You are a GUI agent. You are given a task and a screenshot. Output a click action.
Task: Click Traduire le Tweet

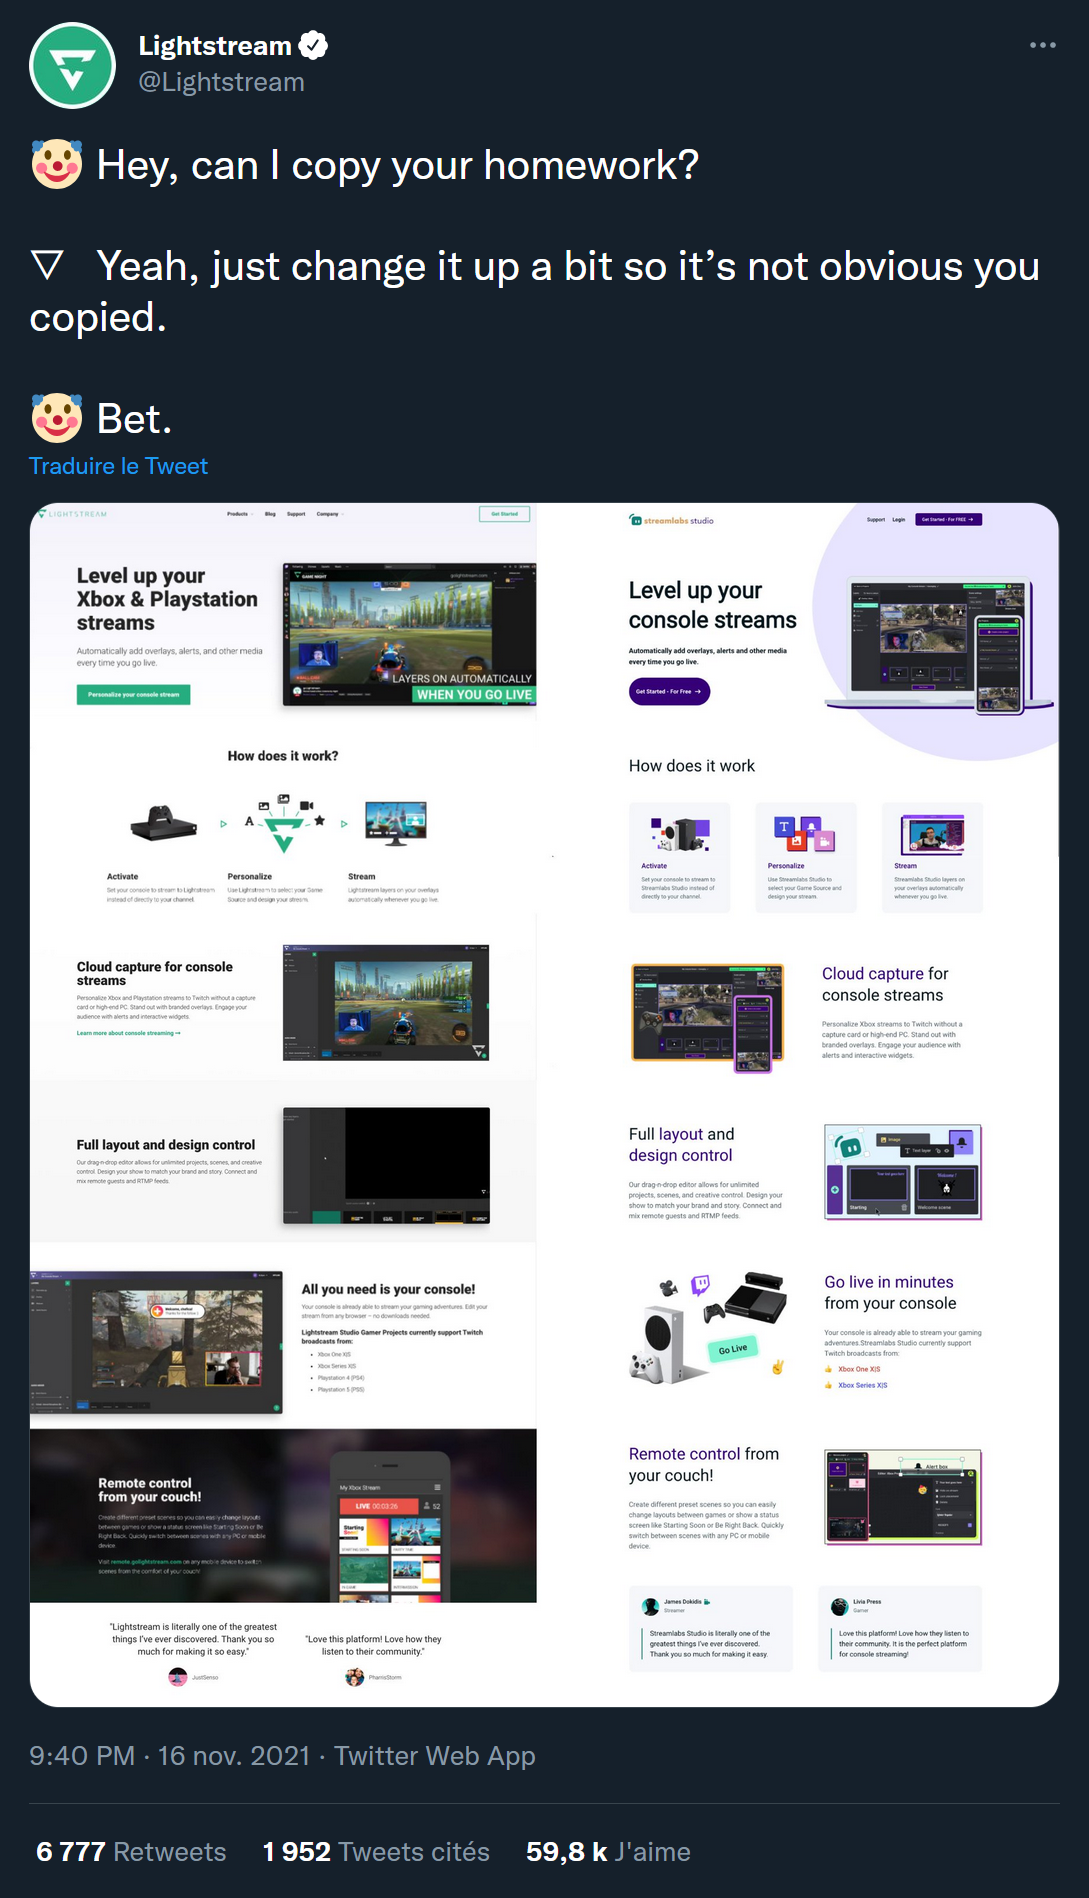(118, 466)
